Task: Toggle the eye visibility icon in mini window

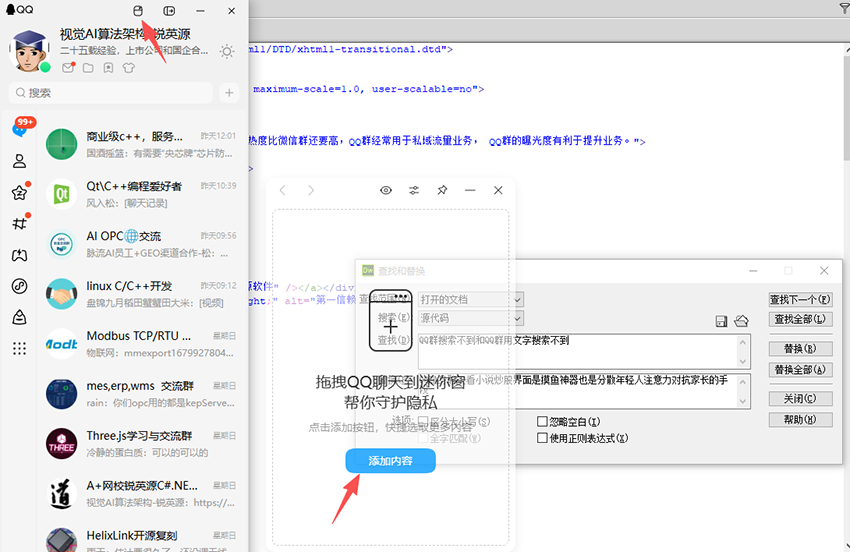Action: click(x=386, y=190)
